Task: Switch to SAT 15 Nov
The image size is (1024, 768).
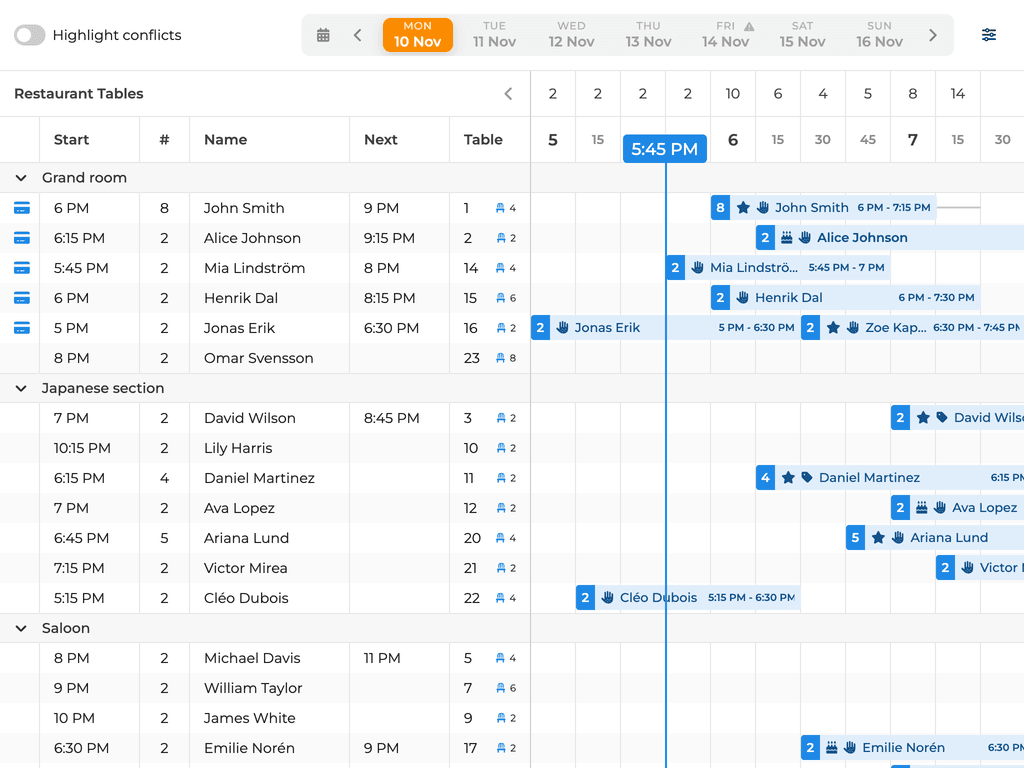Action: tap(802, 34)
